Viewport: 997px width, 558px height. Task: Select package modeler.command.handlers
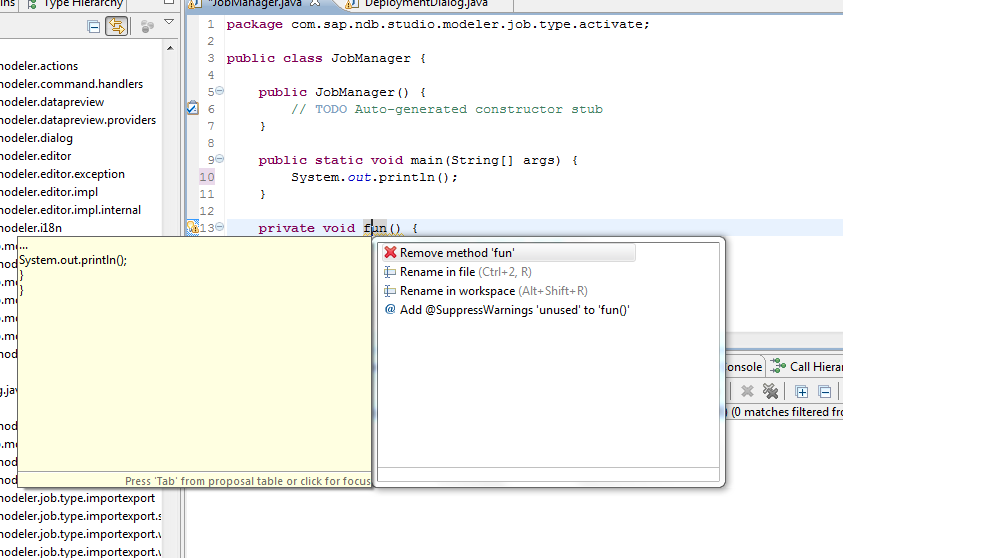pyautogui.click(x=71, y=84)
